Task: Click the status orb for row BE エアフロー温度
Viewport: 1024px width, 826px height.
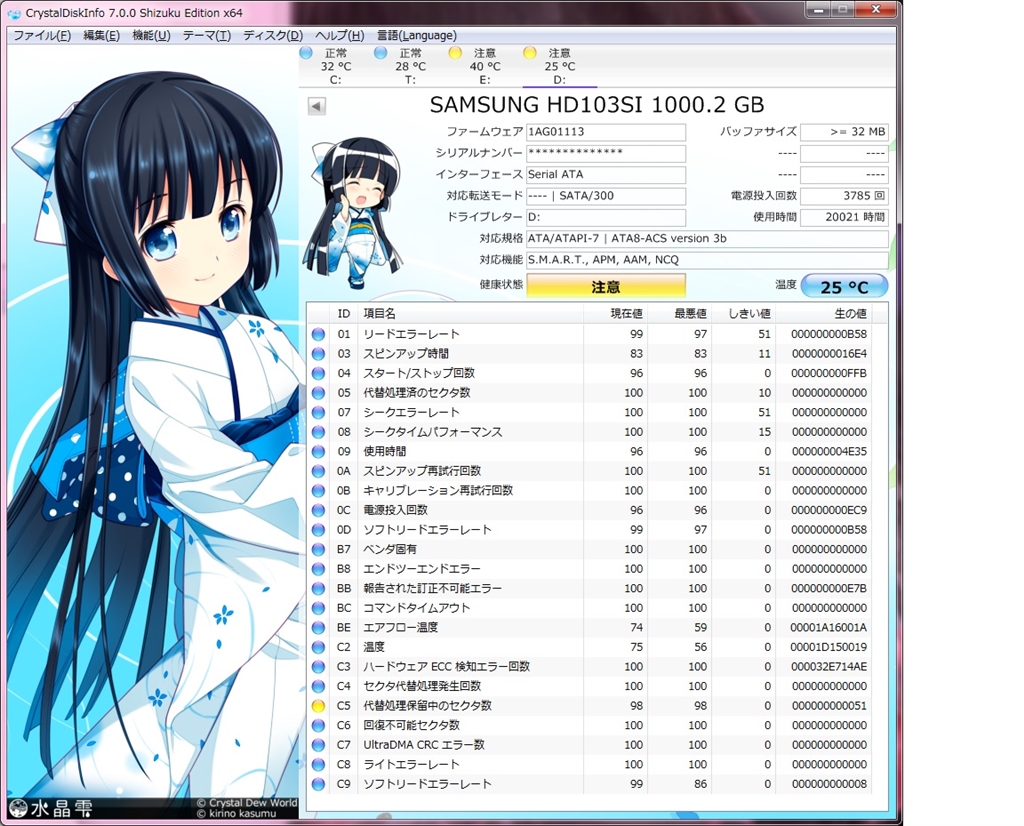Action: tap(318, 627)
